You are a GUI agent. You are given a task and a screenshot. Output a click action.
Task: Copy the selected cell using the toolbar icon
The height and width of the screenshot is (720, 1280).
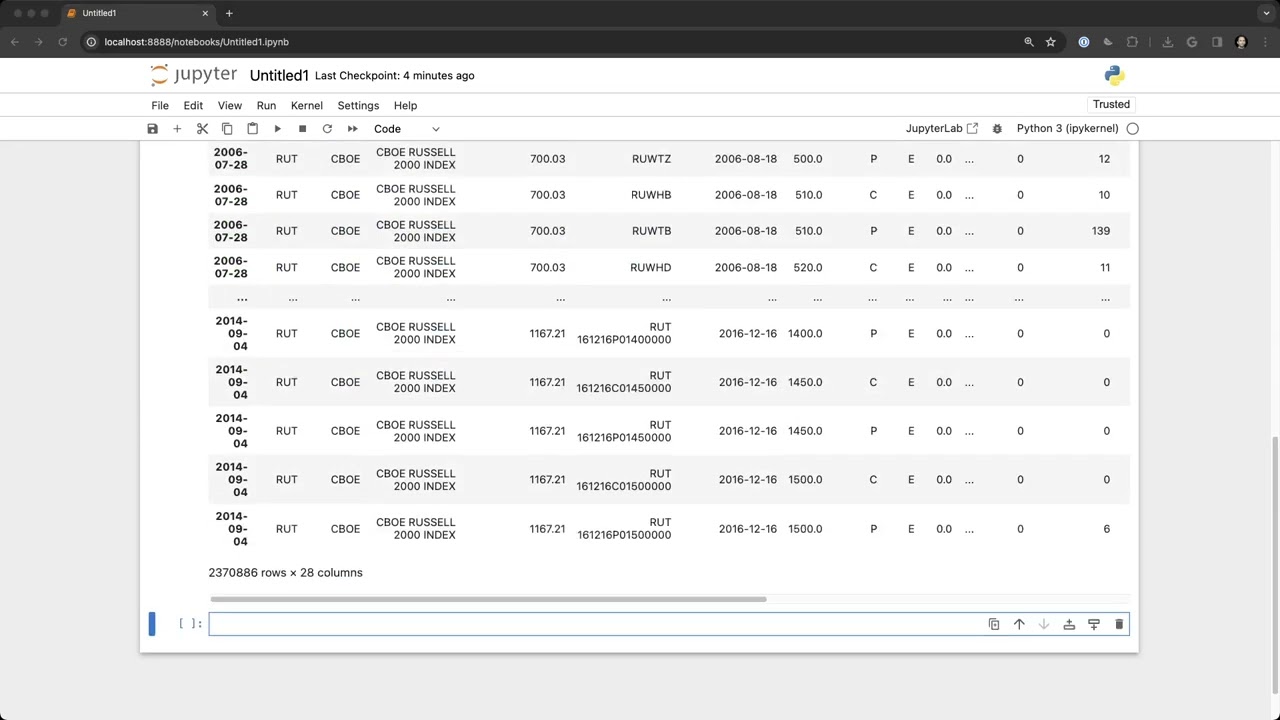(x=227, y=129)
